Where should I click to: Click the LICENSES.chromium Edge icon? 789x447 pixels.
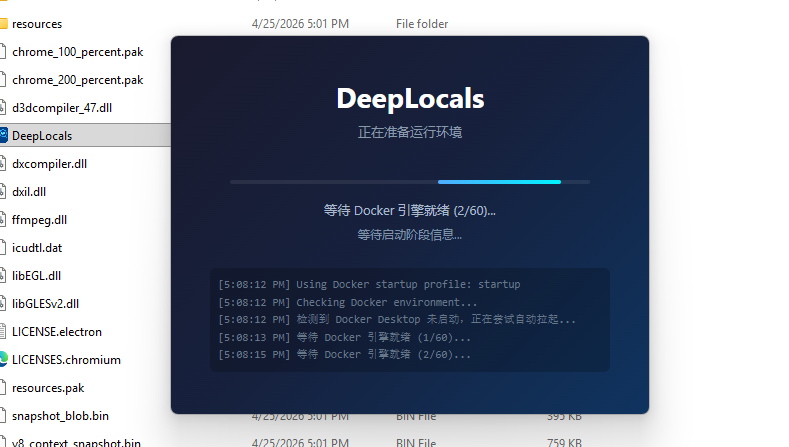tap(4, 359)
